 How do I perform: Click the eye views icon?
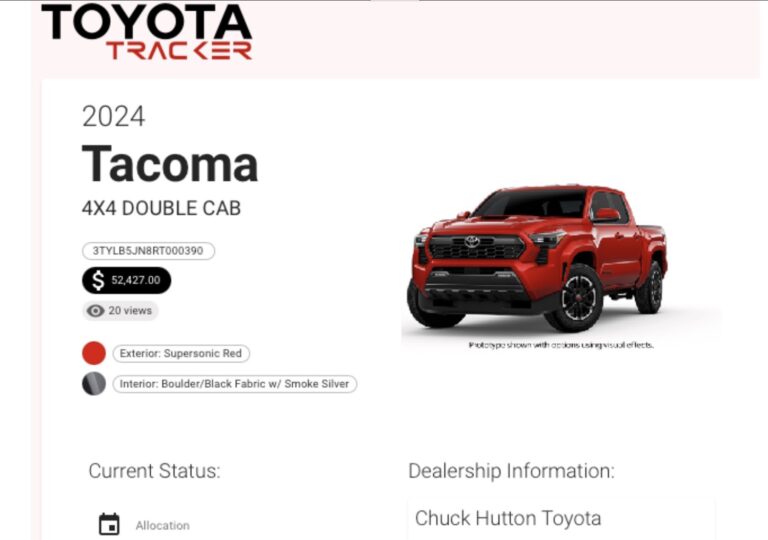pyautogui.click(x=95, y=311)
